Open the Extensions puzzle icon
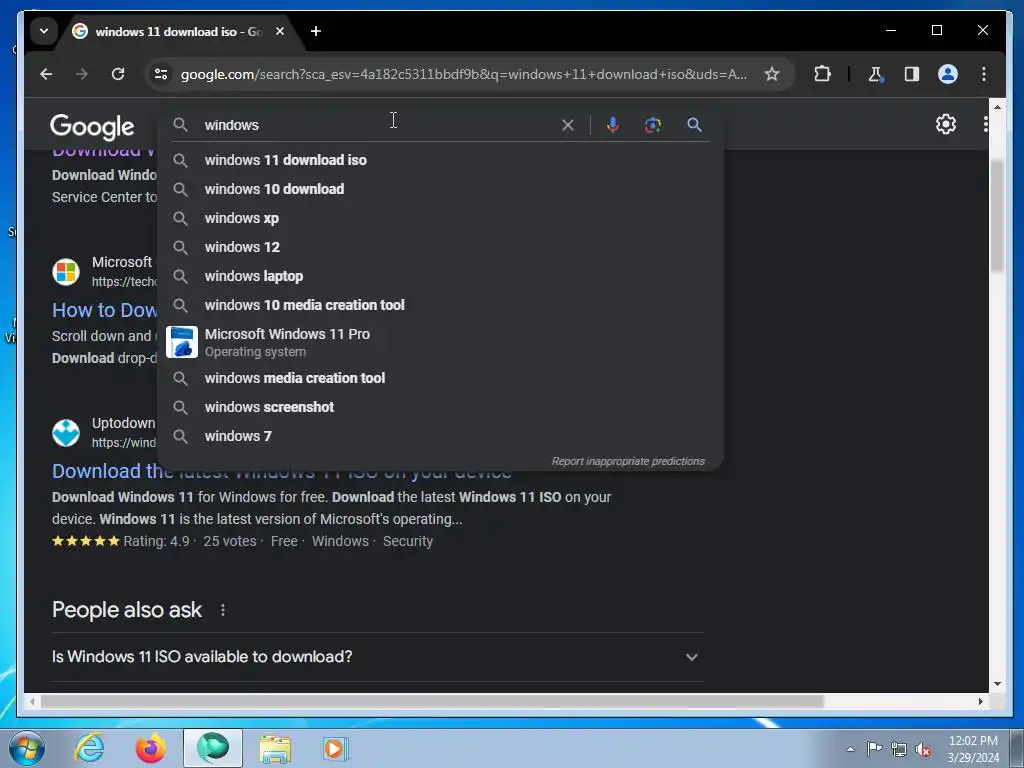The height and width of the screenshot is (768, 1024). (822, 74)
